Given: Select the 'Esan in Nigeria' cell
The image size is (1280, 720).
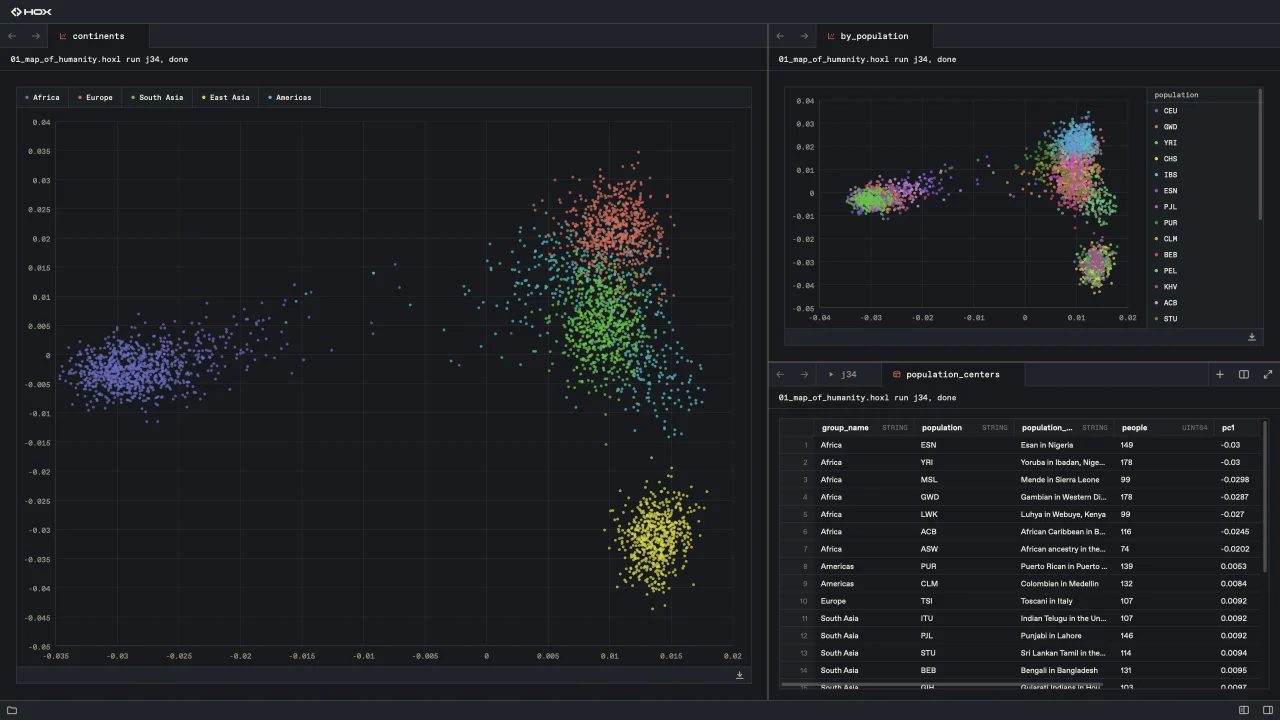Looking at the screenshot, I should click(1064, 445).
